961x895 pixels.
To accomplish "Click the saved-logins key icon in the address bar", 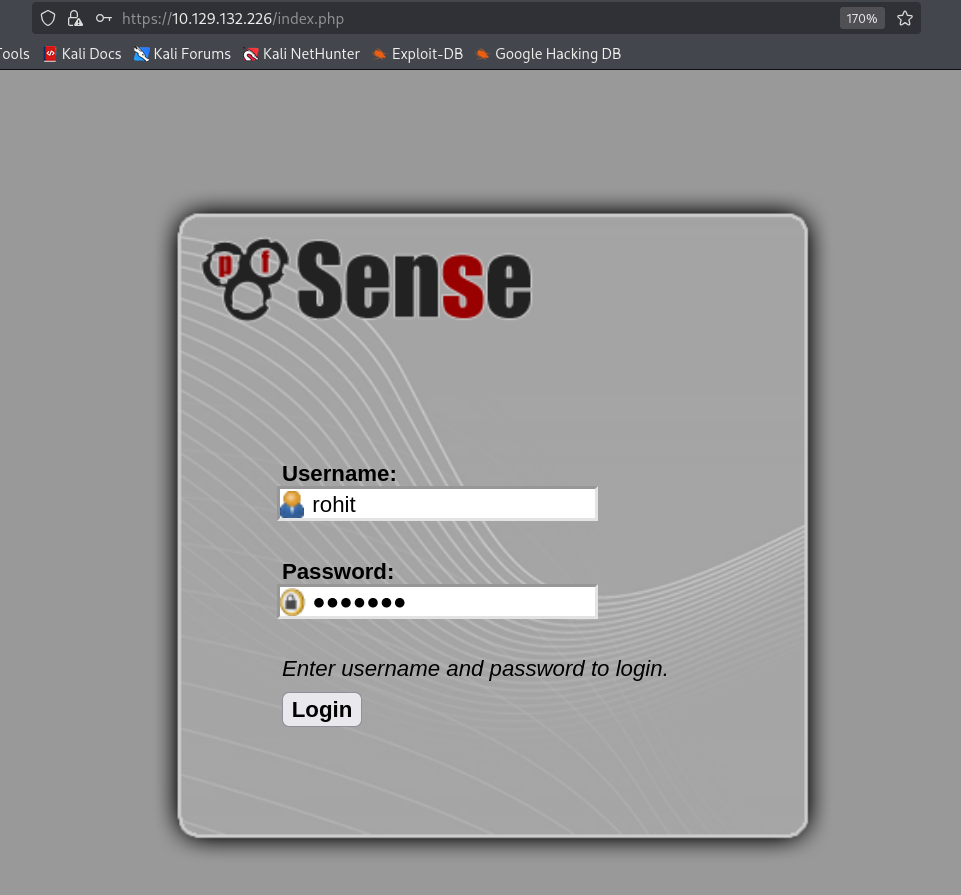I will (103, 18).
